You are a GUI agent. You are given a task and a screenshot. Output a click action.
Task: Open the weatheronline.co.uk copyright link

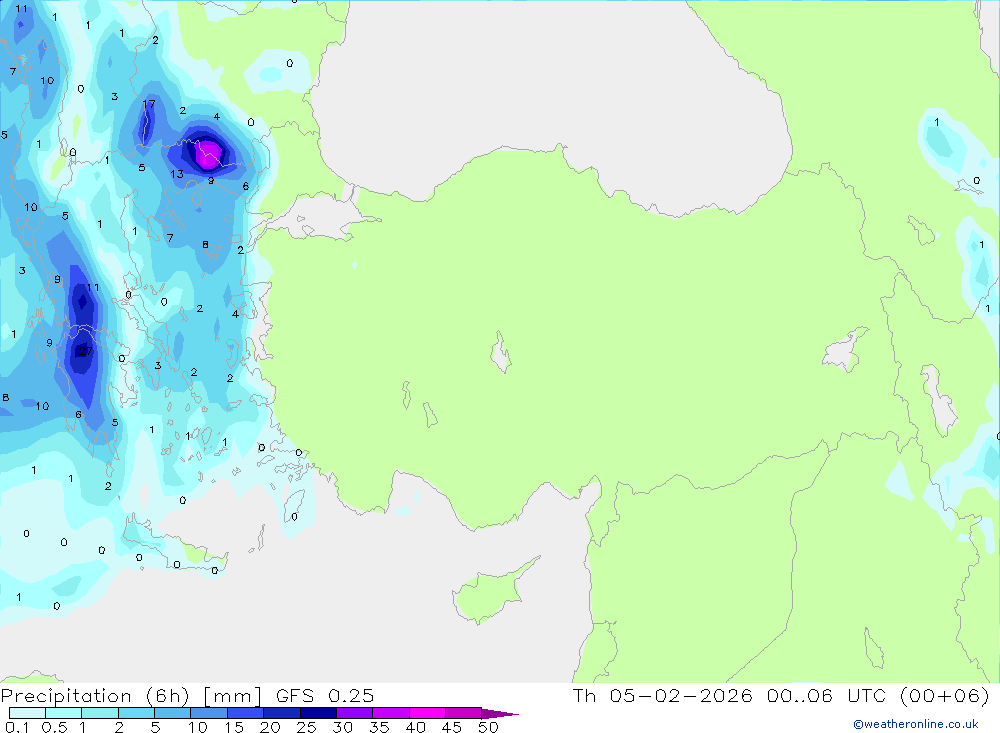[916, 724]
